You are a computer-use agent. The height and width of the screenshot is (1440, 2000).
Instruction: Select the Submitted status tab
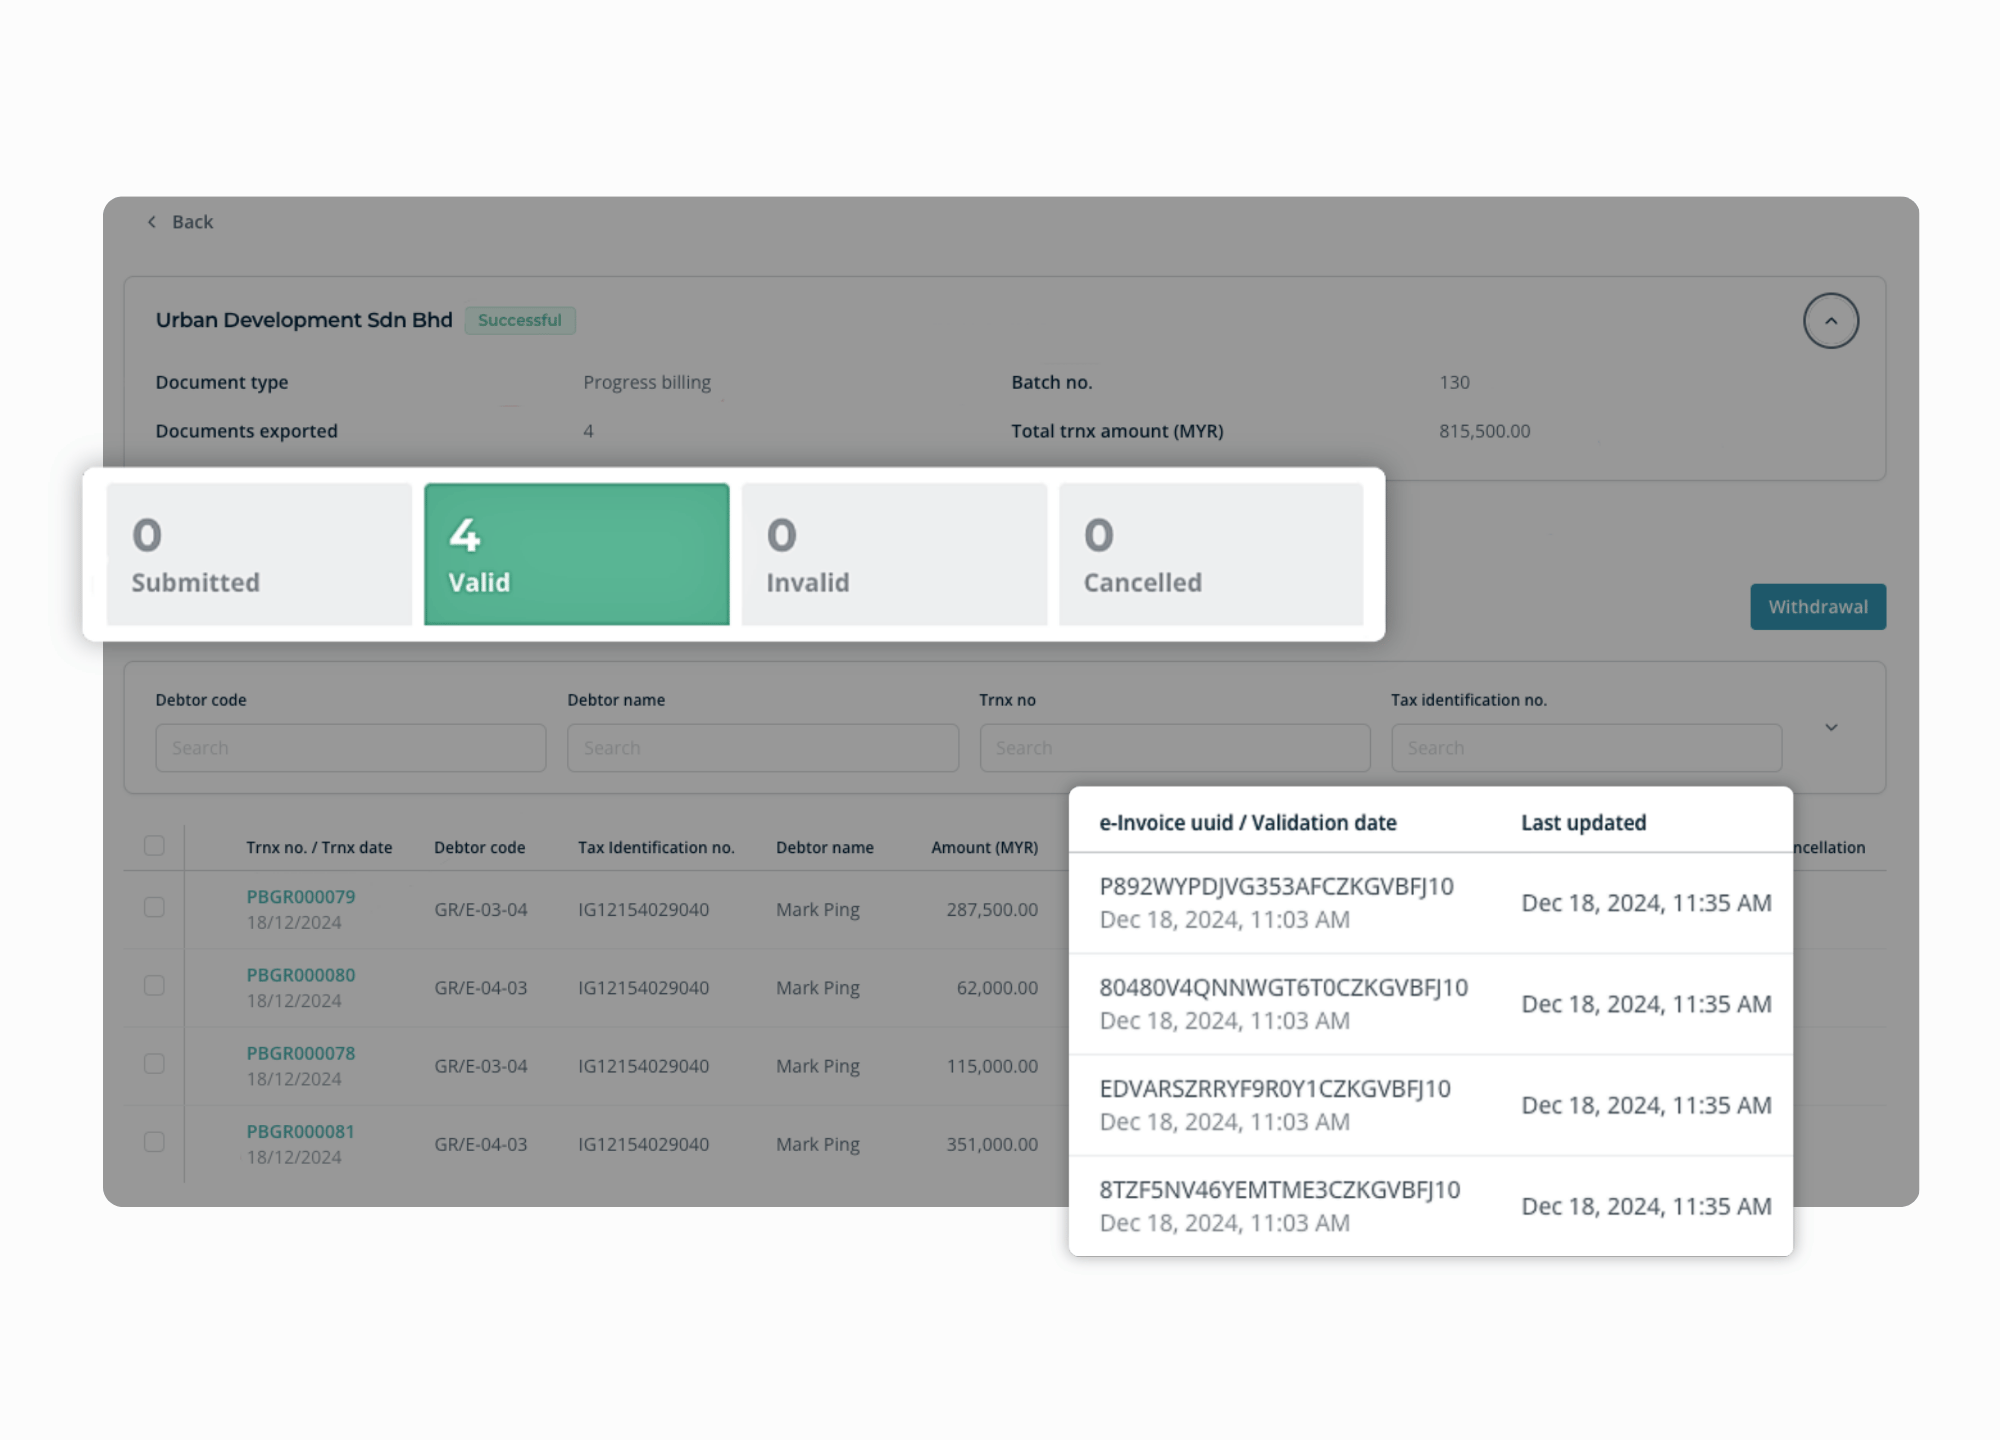pos(259,555)
